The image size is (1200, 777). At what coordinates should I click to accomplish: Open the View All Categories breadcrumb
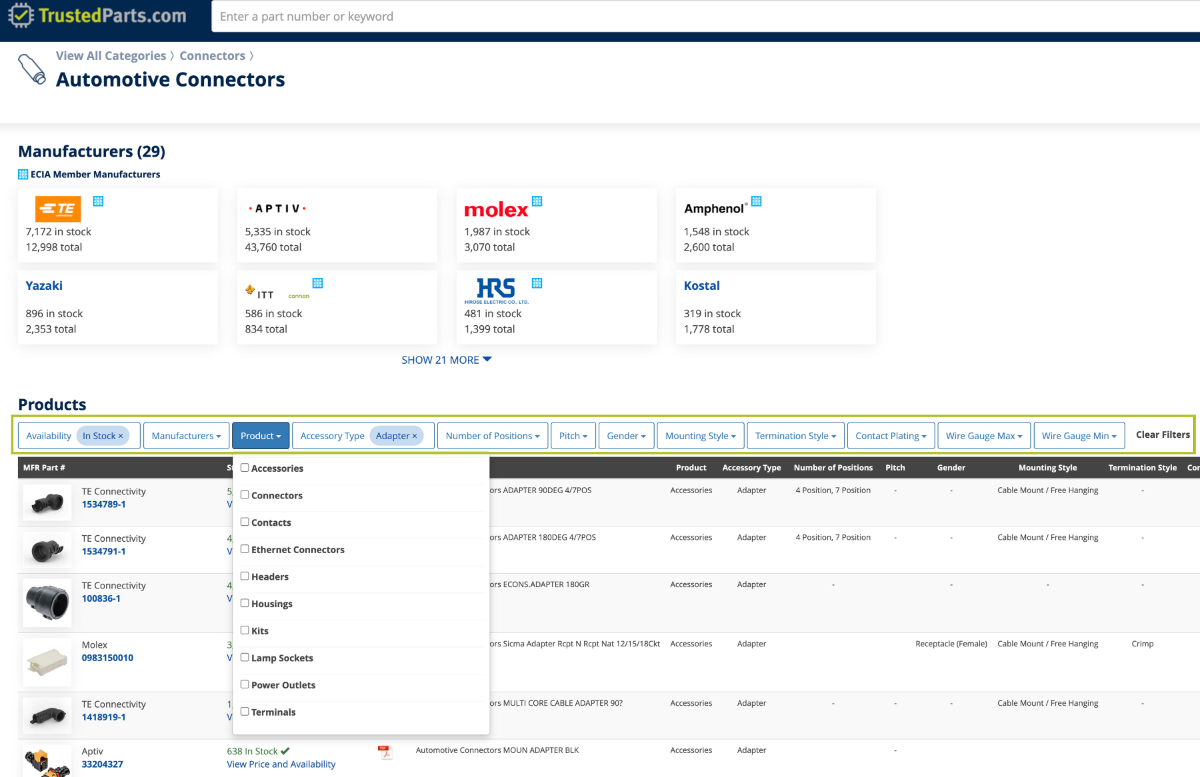pos(111,56)
